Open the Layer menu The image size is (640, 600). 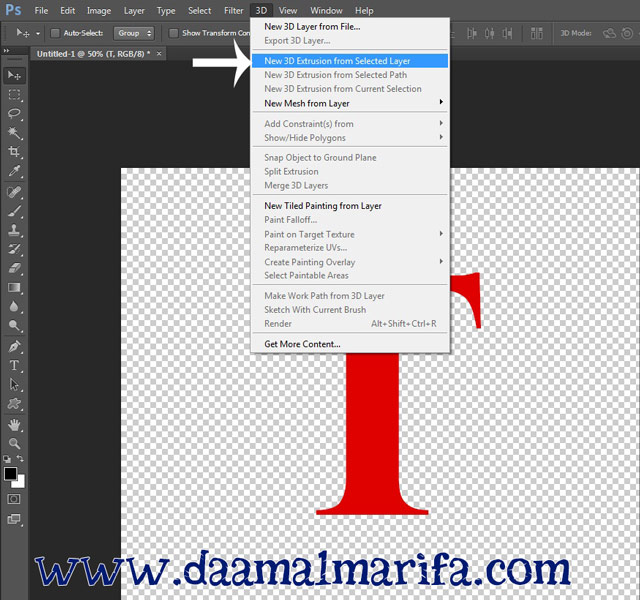tap(134, 11)
